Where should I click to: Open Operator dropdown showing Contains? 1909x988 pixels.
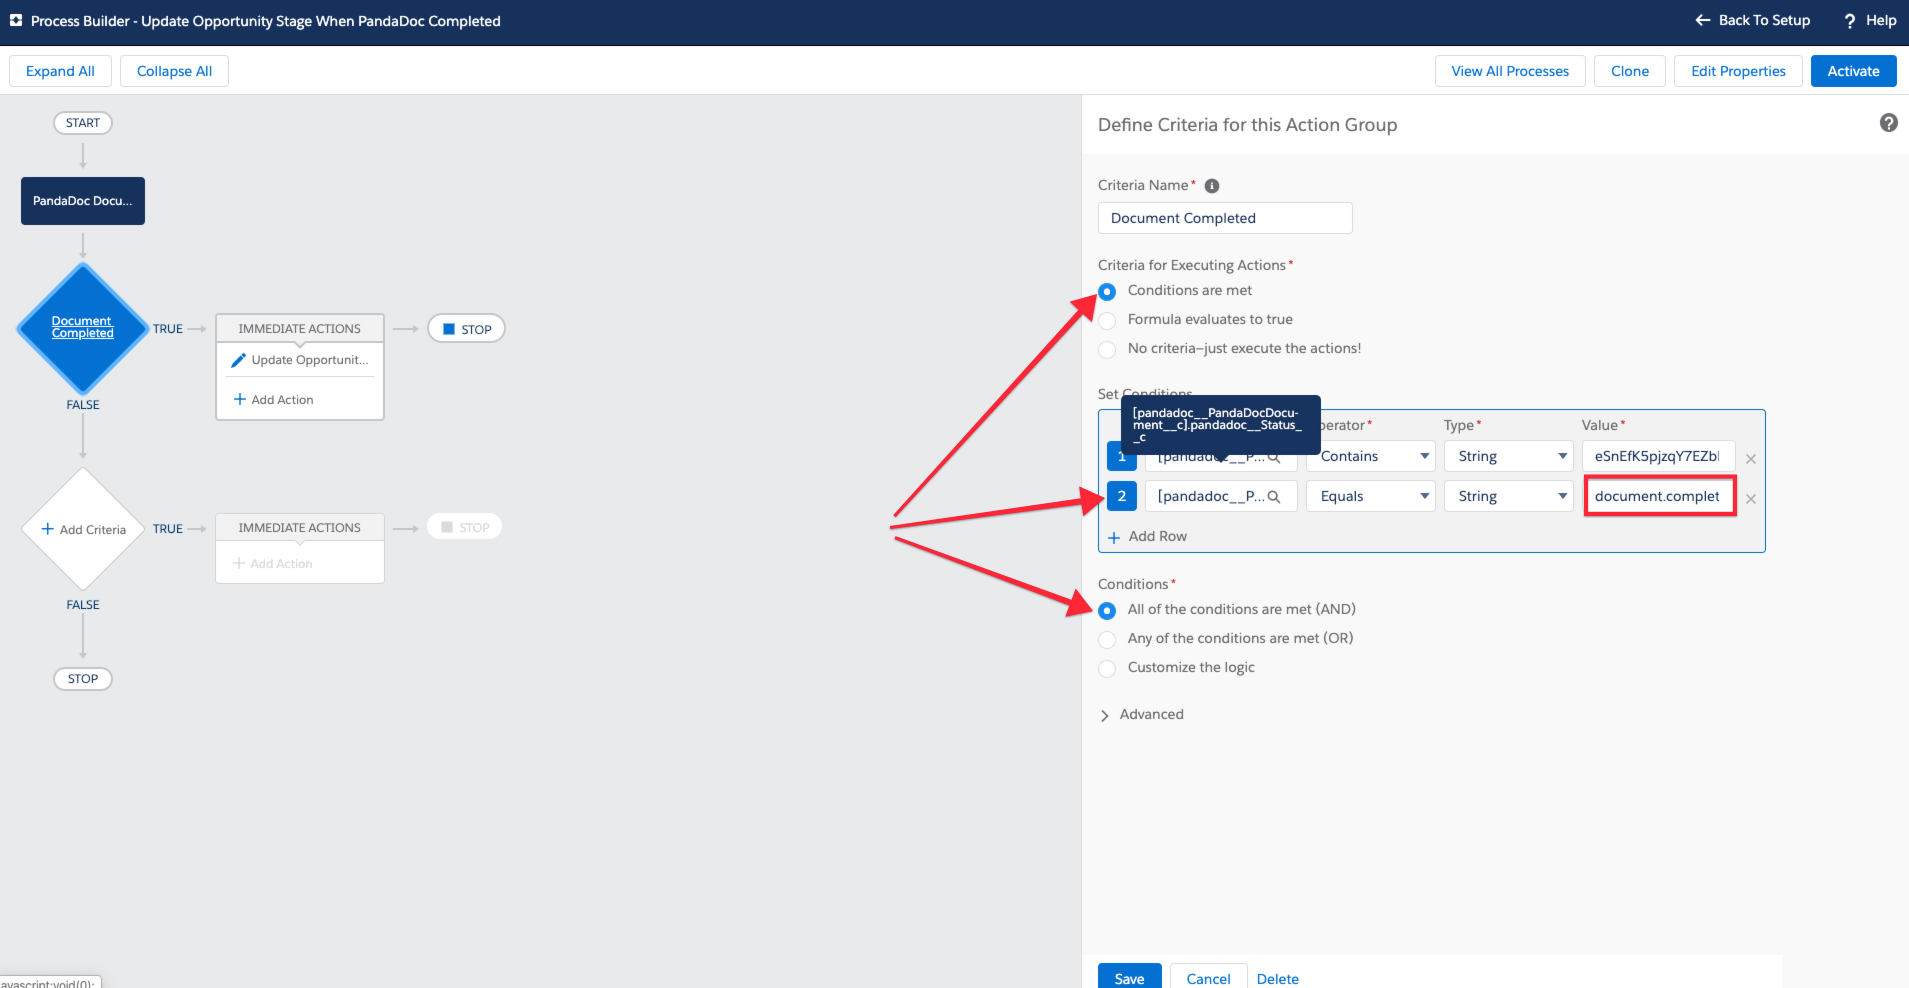(1371, 456)
